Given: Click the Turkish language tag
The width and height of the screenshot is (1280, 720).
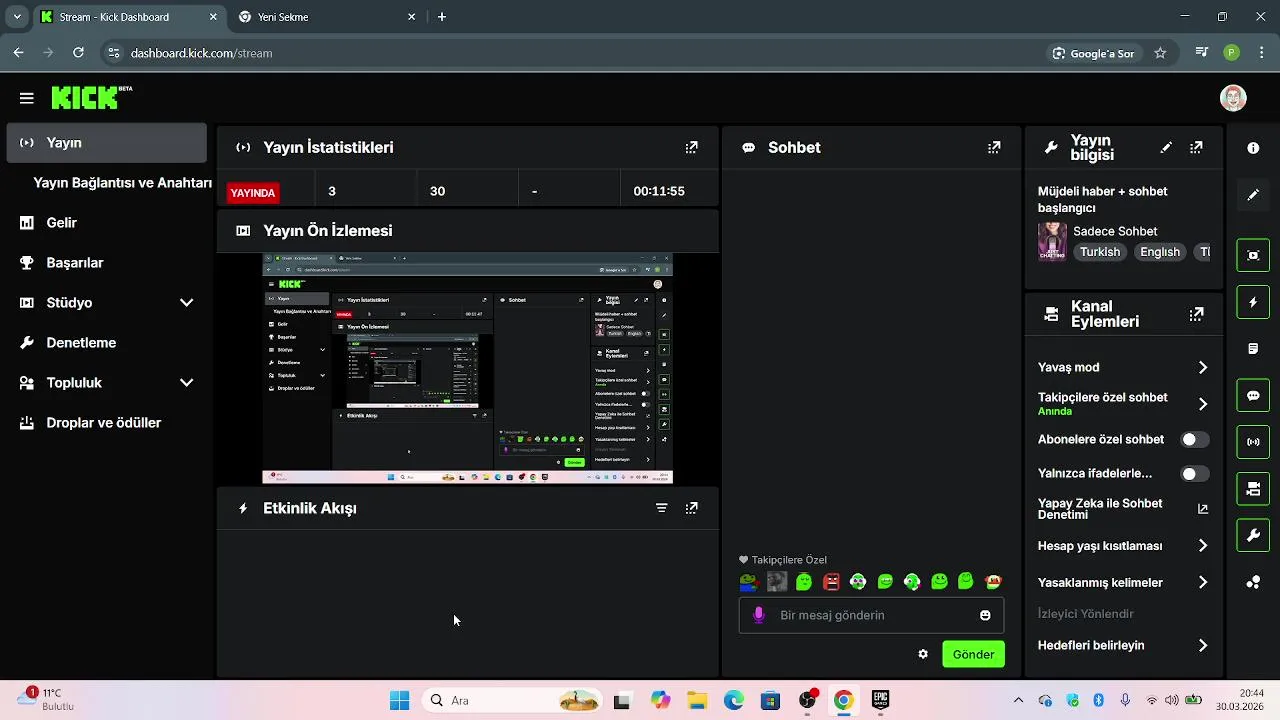Looking at the screenshot, I should [x=1099, y=252].
